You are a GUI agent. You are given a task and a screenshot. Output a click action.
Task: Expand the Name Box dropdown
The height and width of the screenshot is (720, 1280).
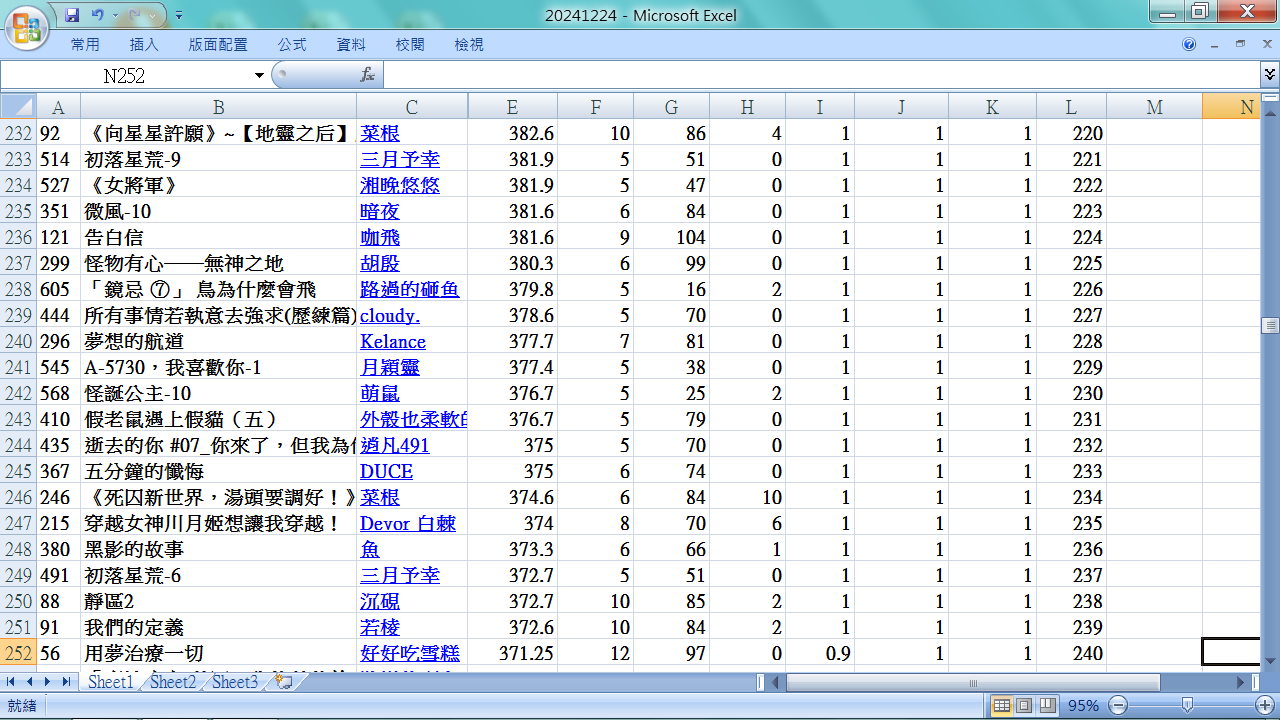(x=260, y=75)
